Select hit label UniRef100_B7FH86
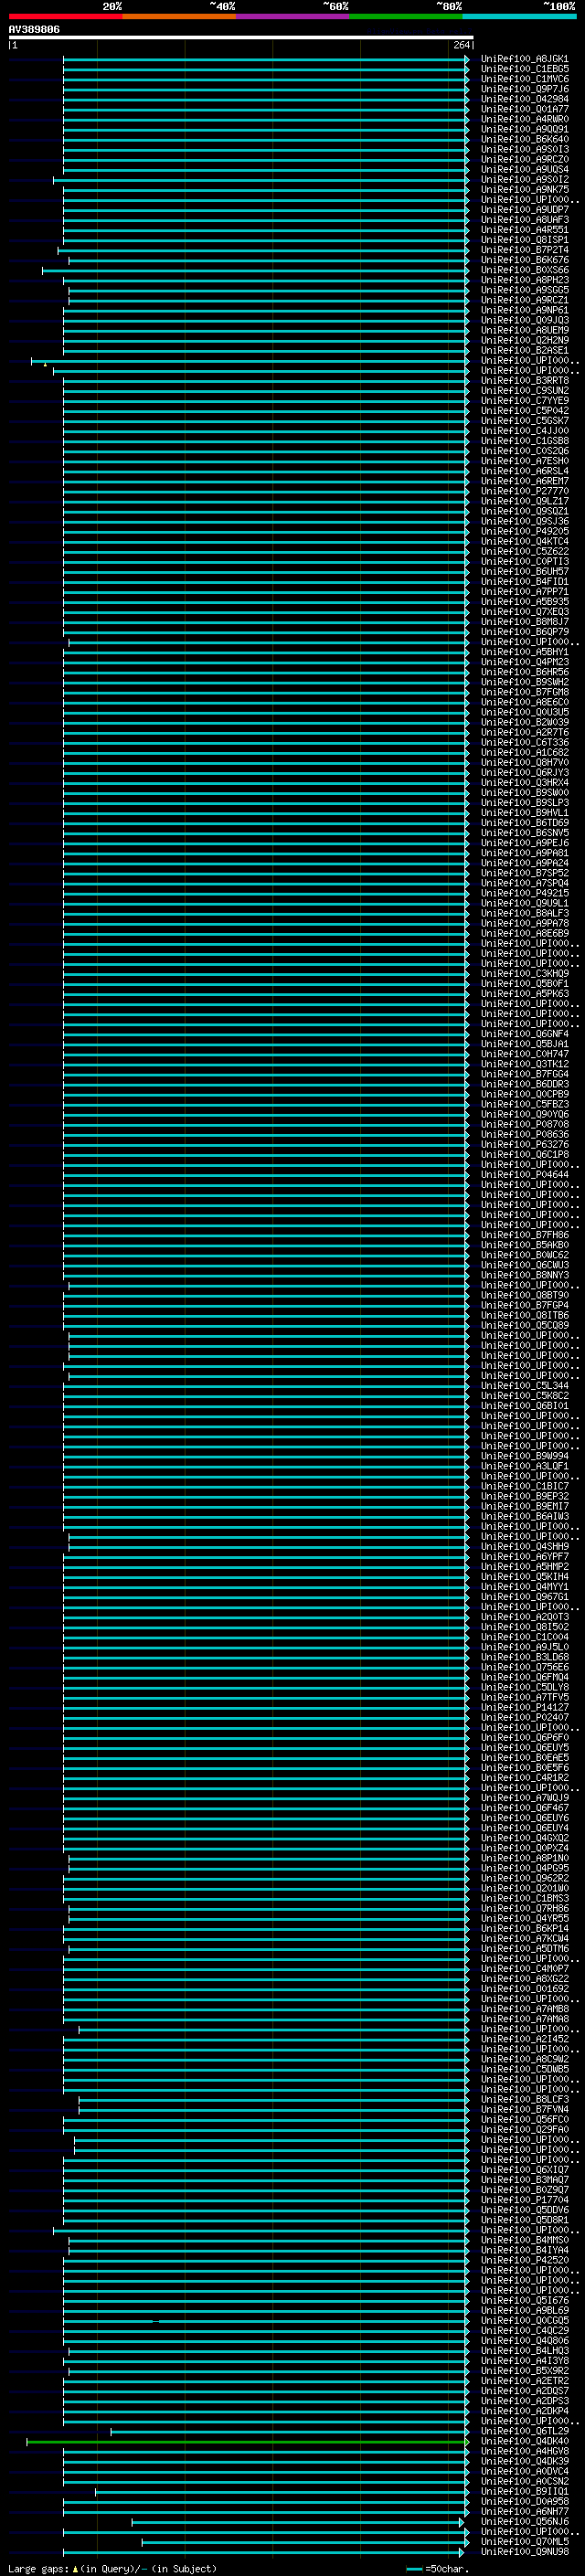The width and height of the screenshot is (585, 2576). (x=524, y=1235)
